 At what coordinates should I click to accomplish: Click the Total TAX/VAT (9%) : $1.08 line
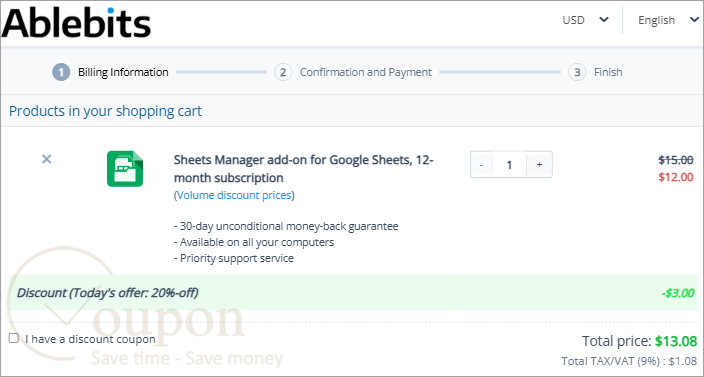pyautogui.click(x=629, y=361)
